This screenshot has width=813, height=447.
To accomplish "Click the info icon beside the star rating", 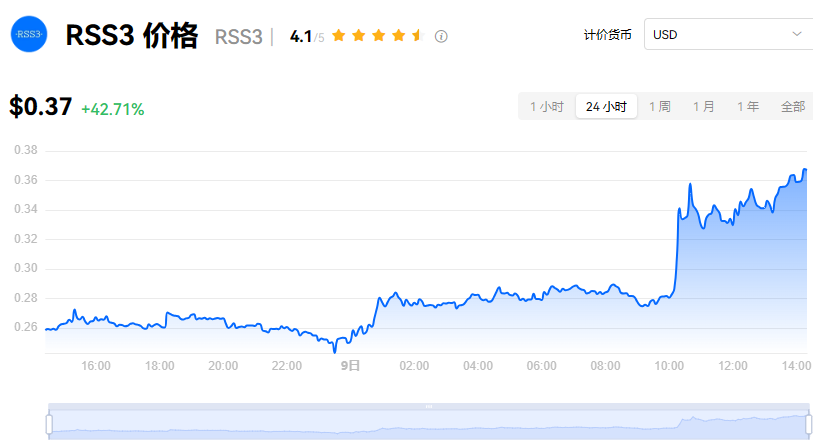I will pos(441,36).
